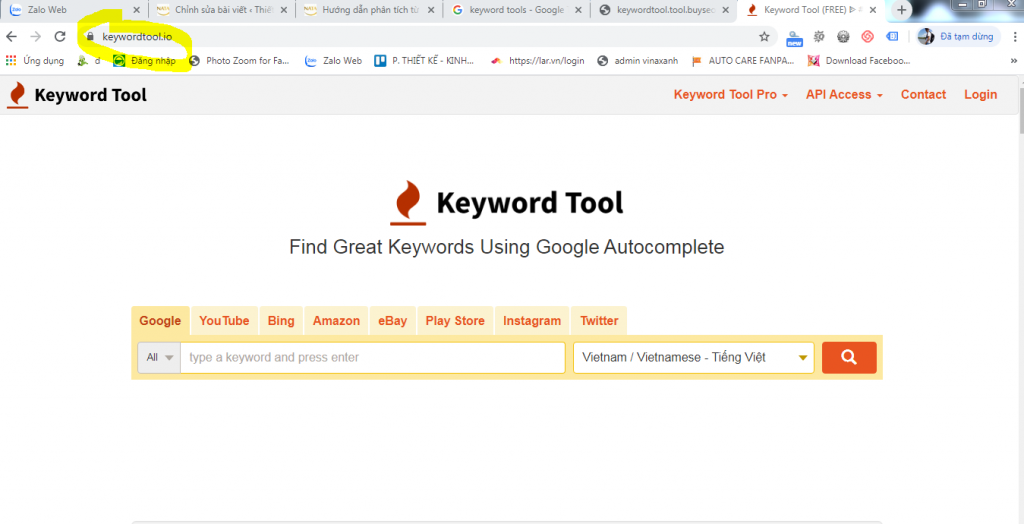Expand API Access dropdown menu
Image resolution: width=1024 pixels, height=524 pixels.
click(x=844, y=95)
